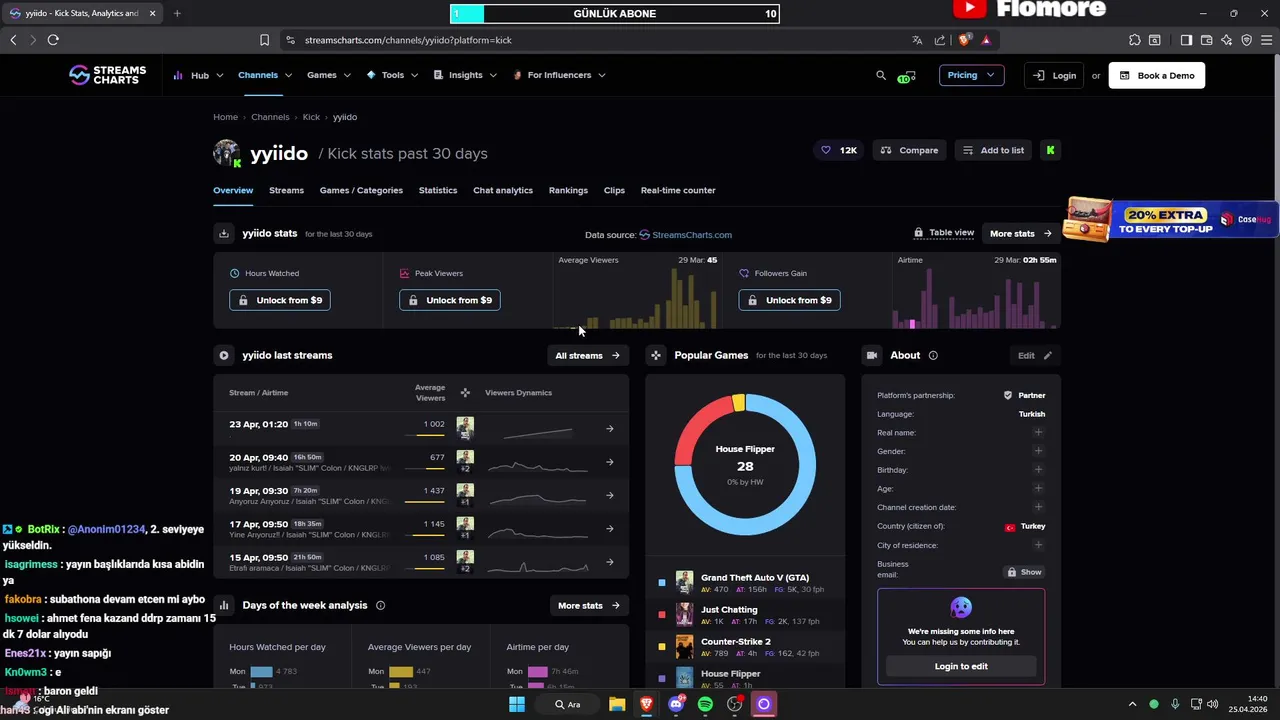This screenshot has height=720, width=1280.
Task: Add City of residence with its plus icon
Action: click(1038, 545)
